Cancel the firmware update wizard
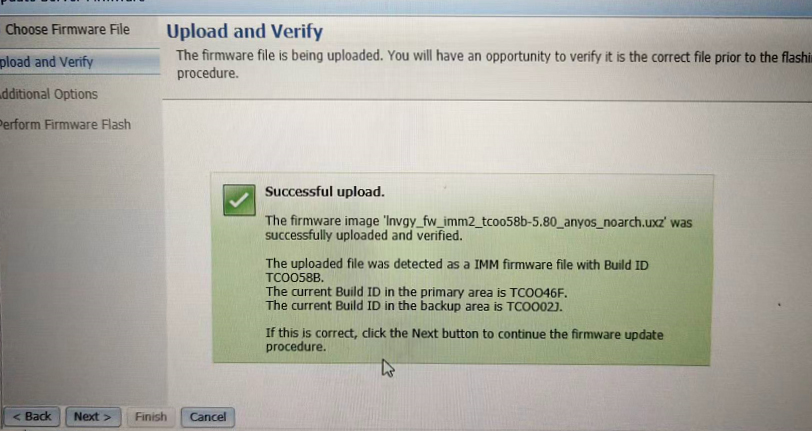The width and height of the screenshot is (812, 431). pyautogui.click(x=208, y=417)
